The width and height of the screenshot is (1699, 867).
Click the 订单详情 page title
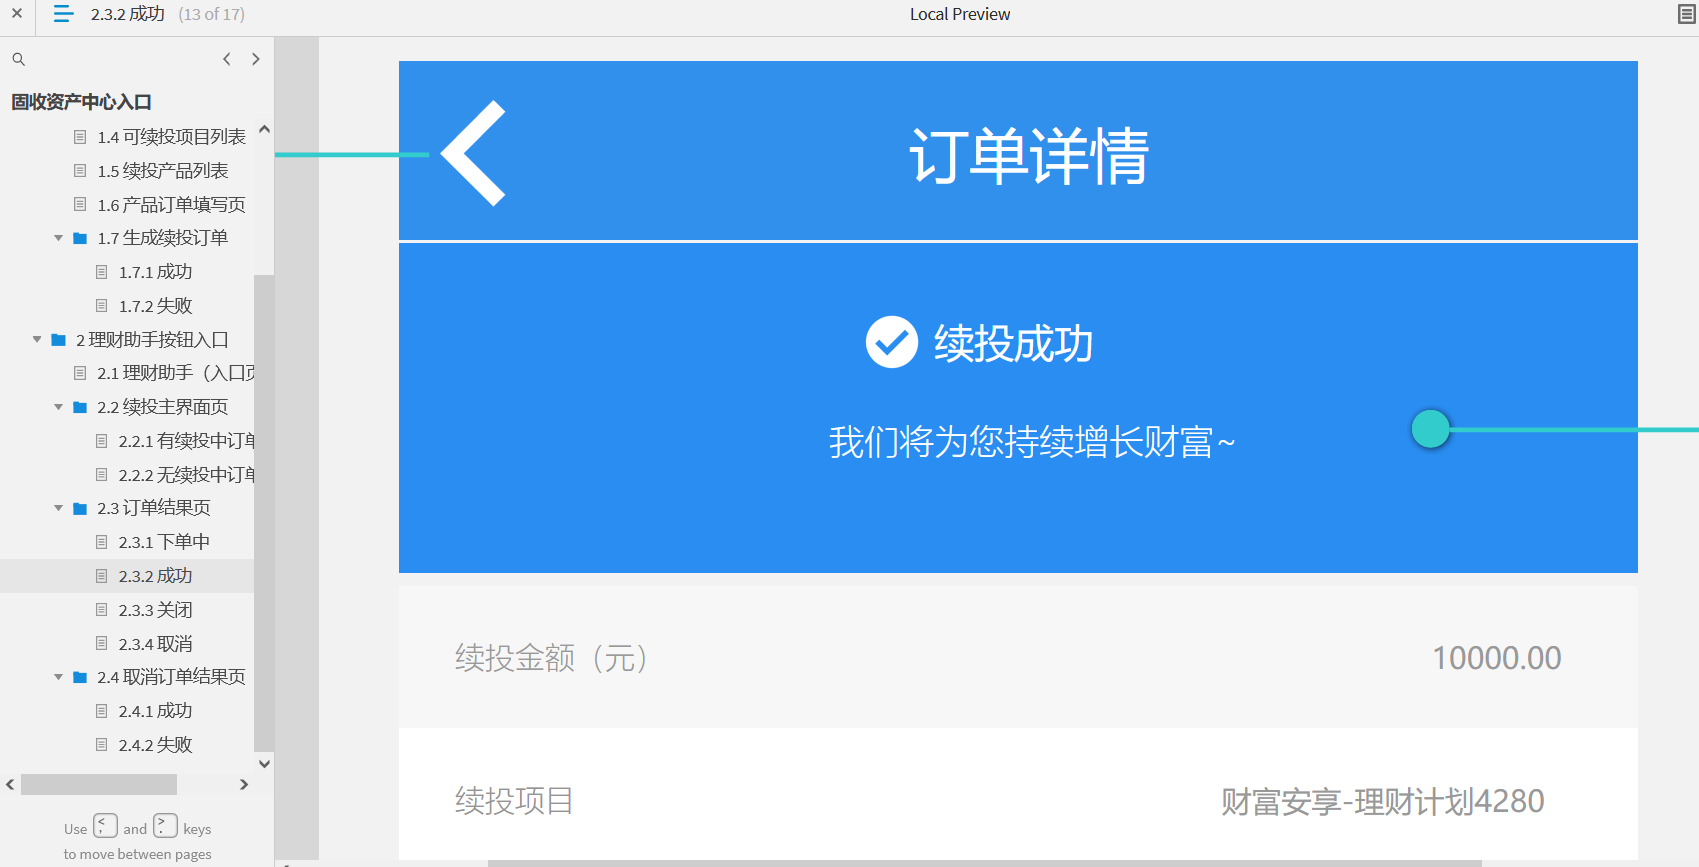[x=1029, y=156]
